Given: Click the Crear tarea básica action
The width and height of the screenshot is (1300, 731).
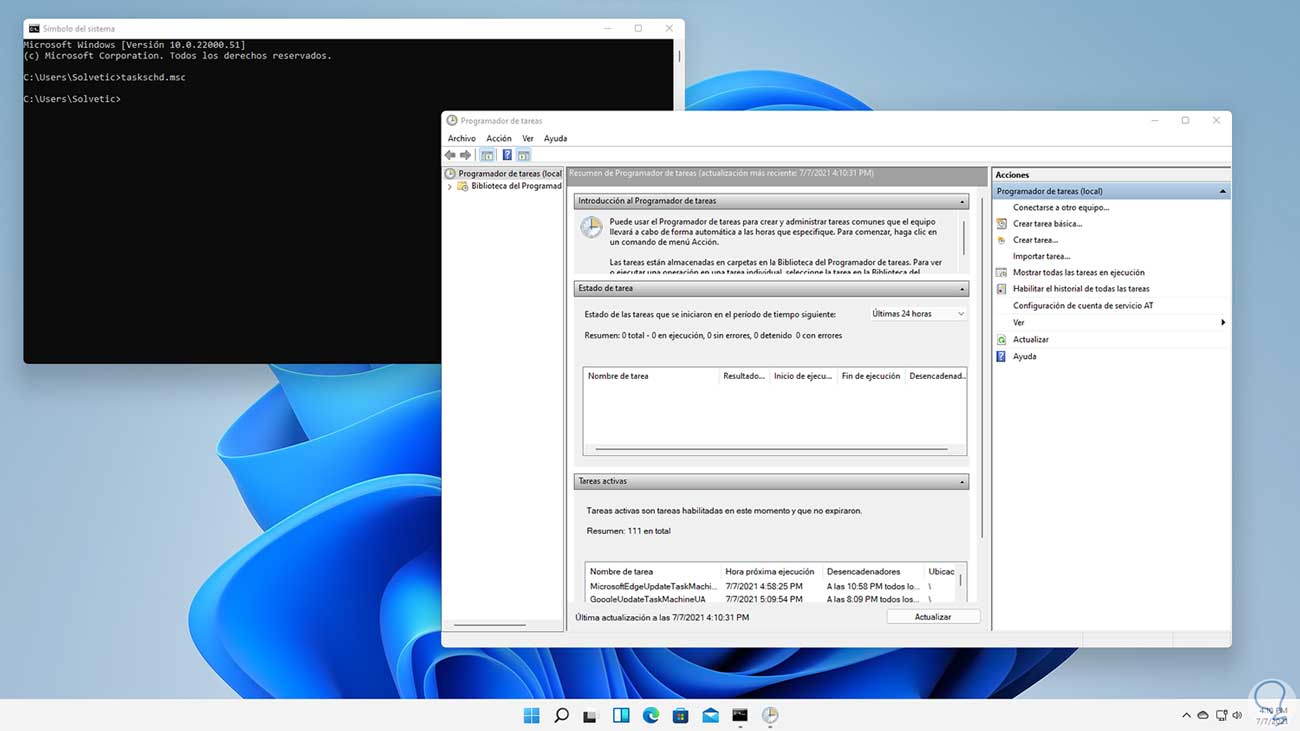Looking at the screenshot, I should tap(1047, 224).
